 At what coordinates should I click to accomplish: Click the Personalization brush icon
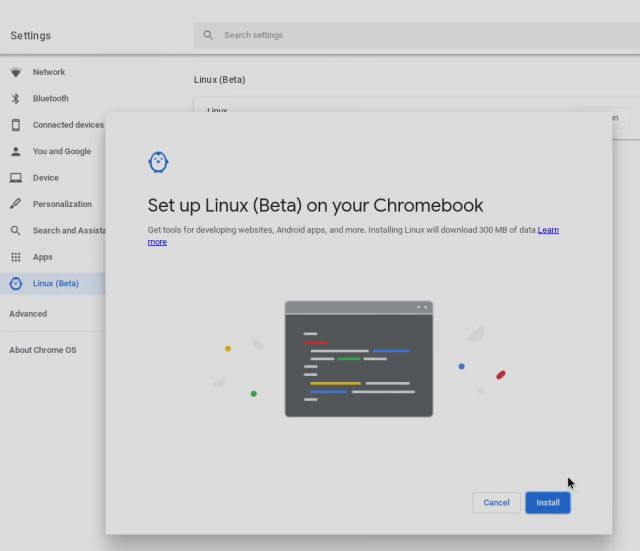coord(16,204)
